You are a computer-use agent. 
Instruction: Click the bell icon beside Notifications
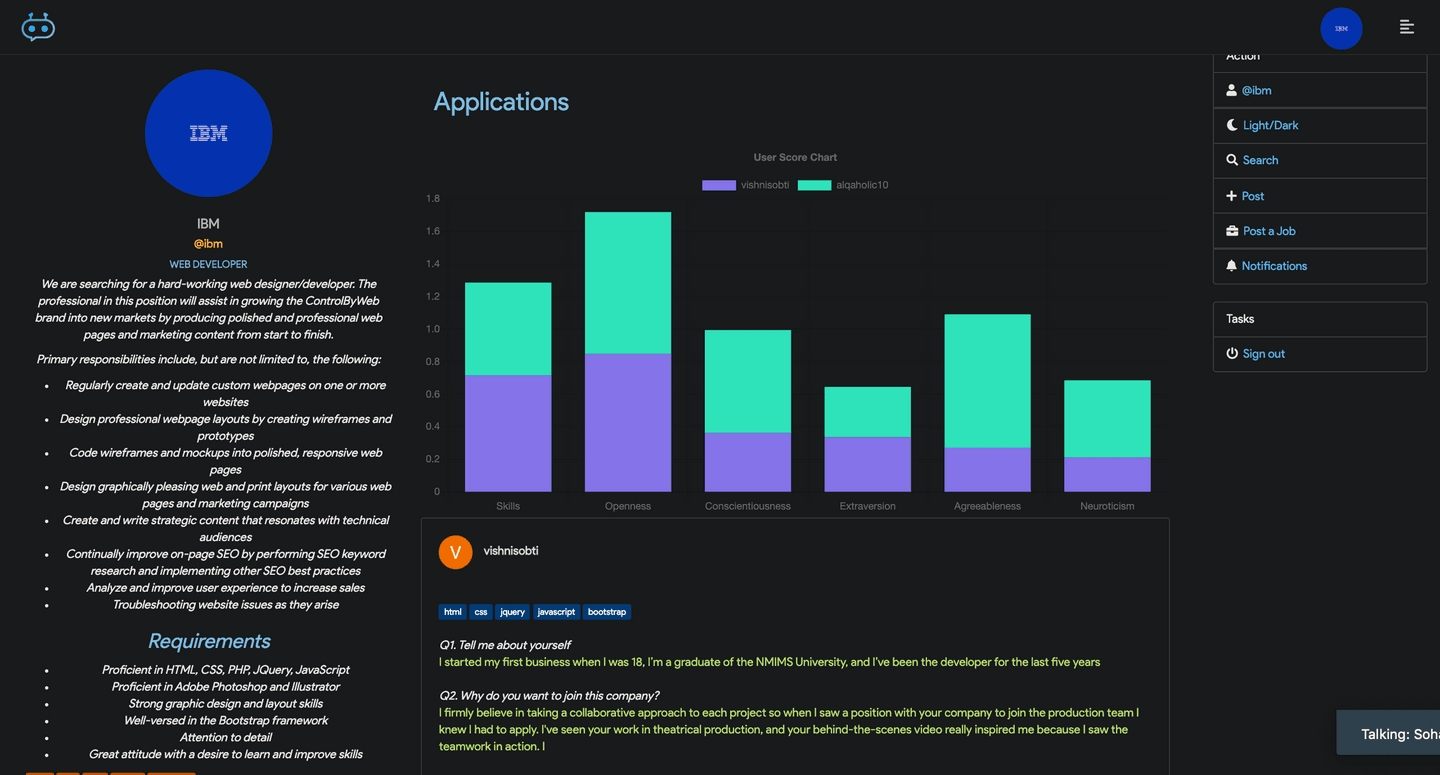click(x=1232, y=266)
